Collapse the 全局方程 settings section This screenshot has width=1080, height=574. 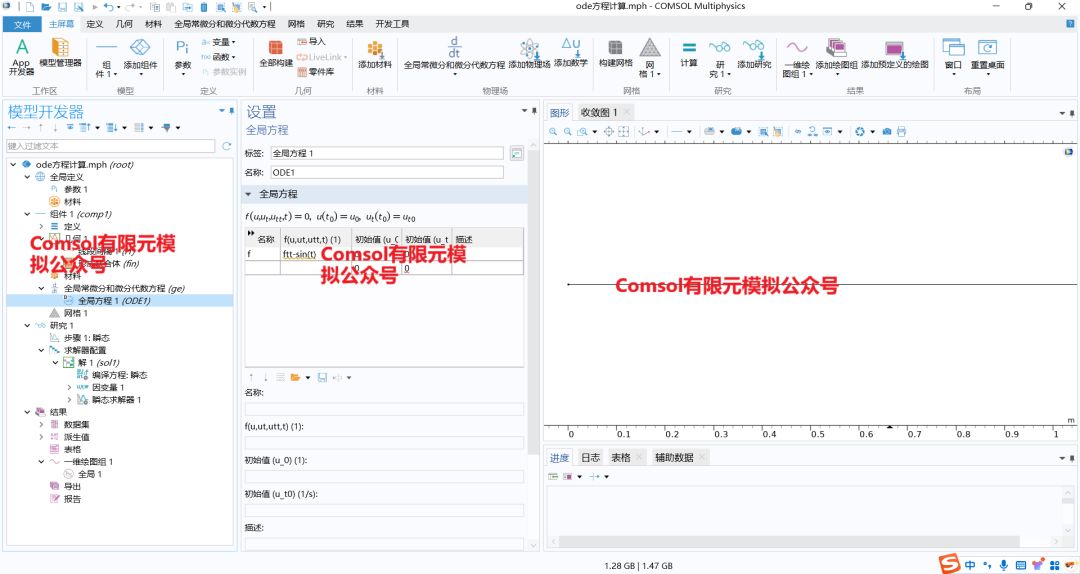pos(249,194)
